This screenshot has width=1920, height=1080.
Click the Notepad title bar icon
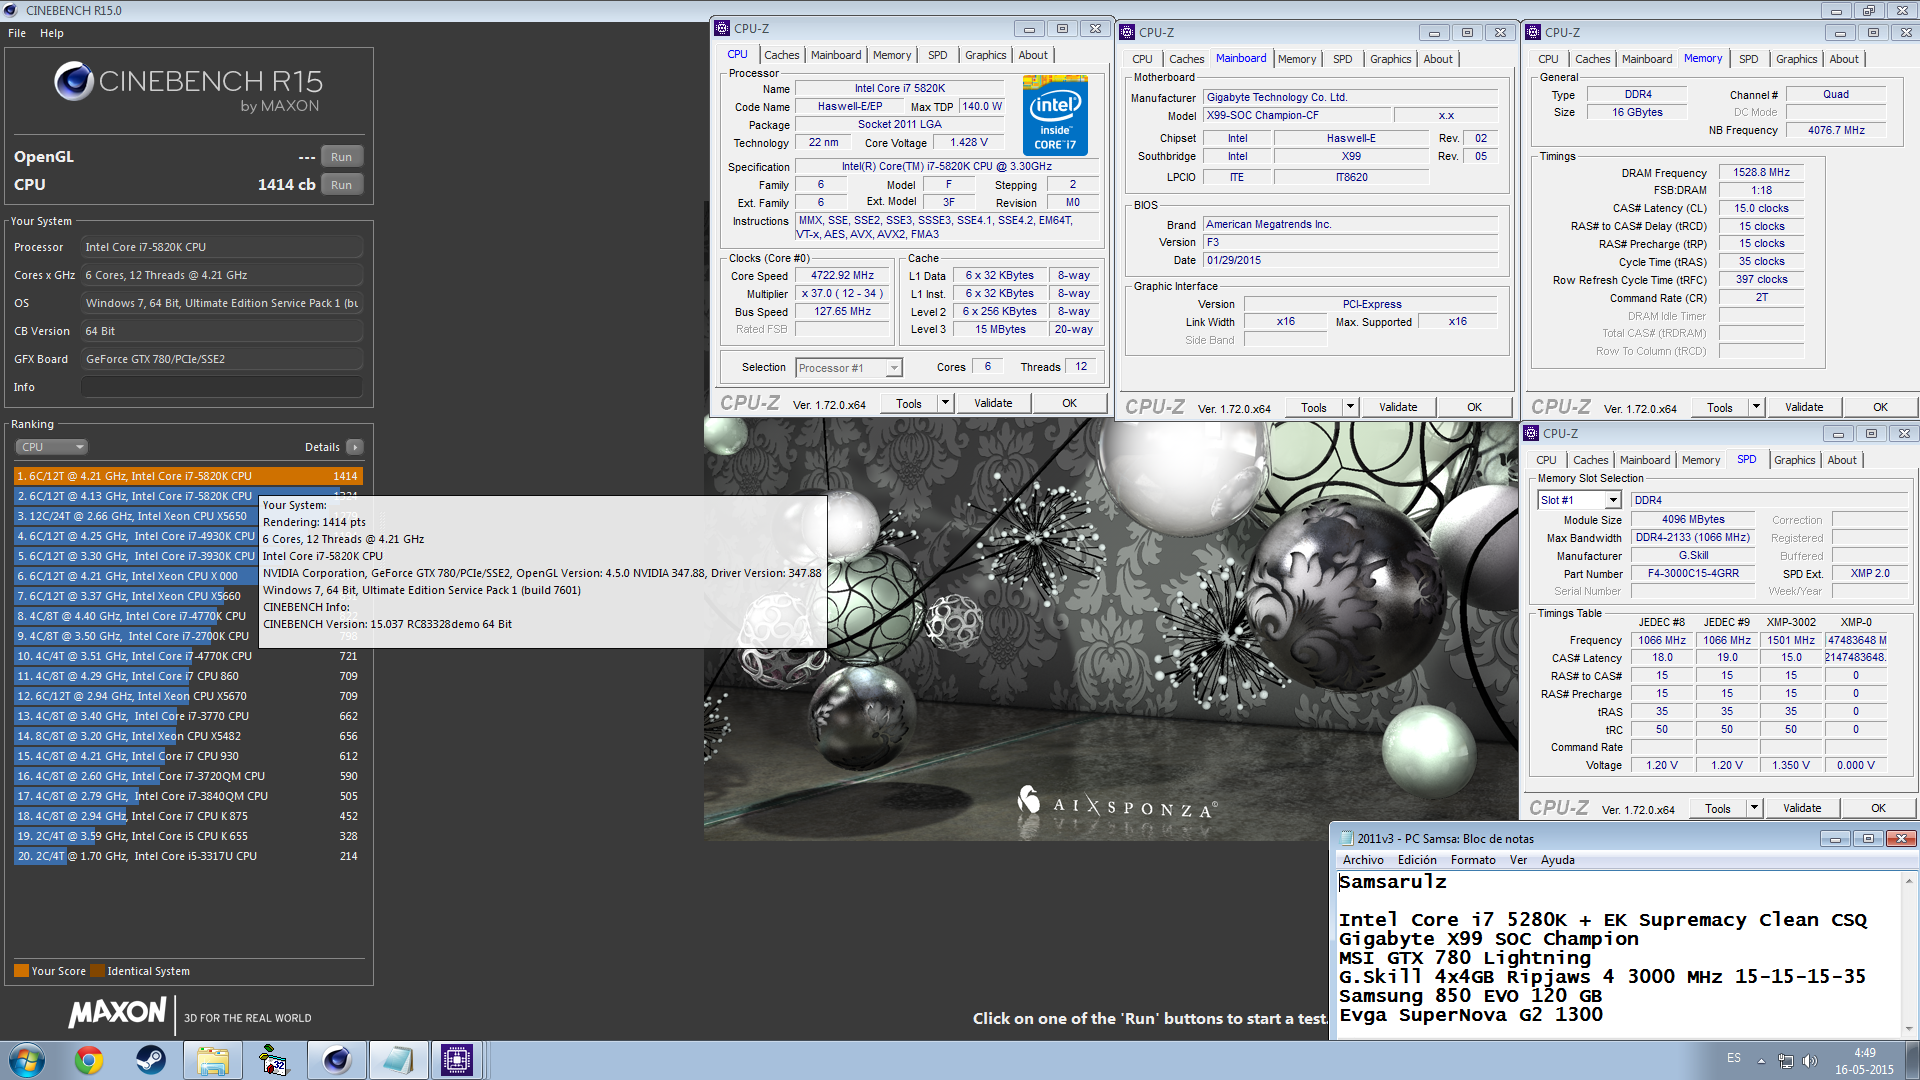(1346, 838)
